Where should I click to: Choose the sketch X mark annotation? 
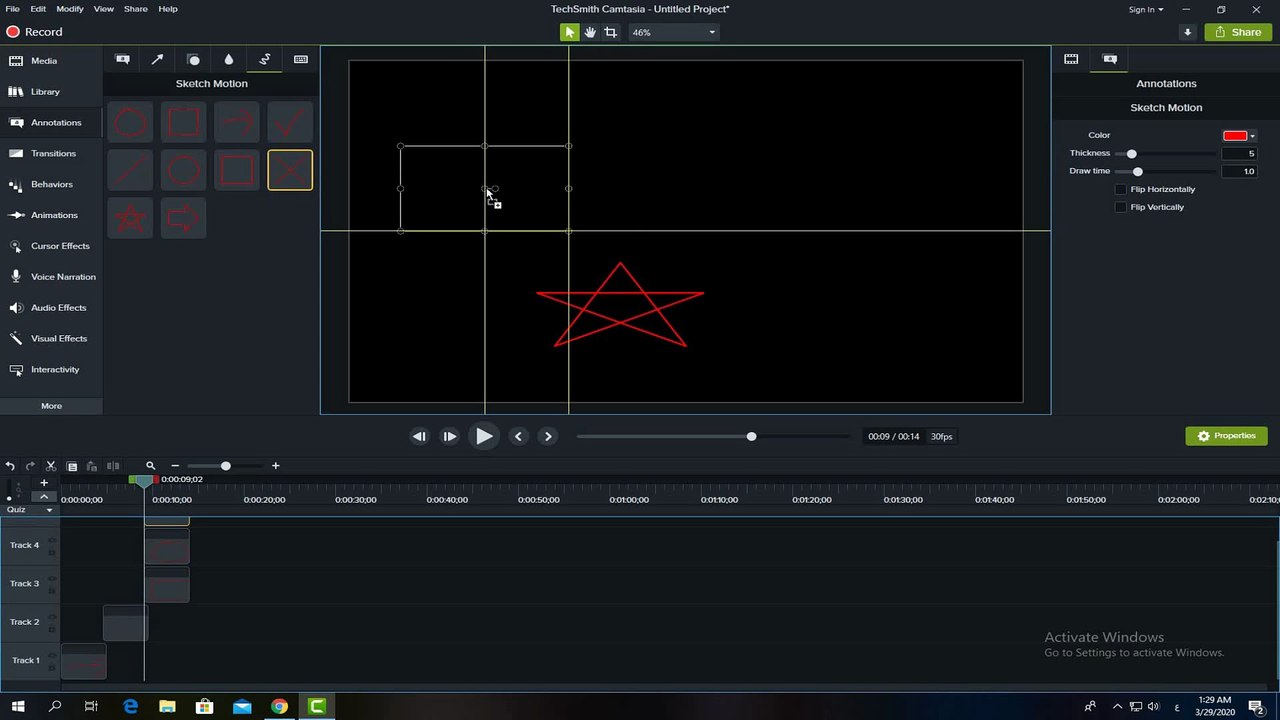290,170
